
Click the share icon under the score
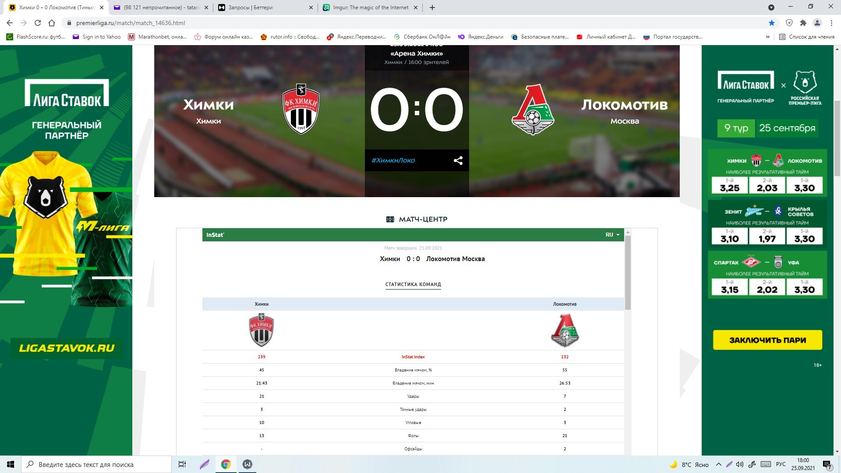coord(458,160)
